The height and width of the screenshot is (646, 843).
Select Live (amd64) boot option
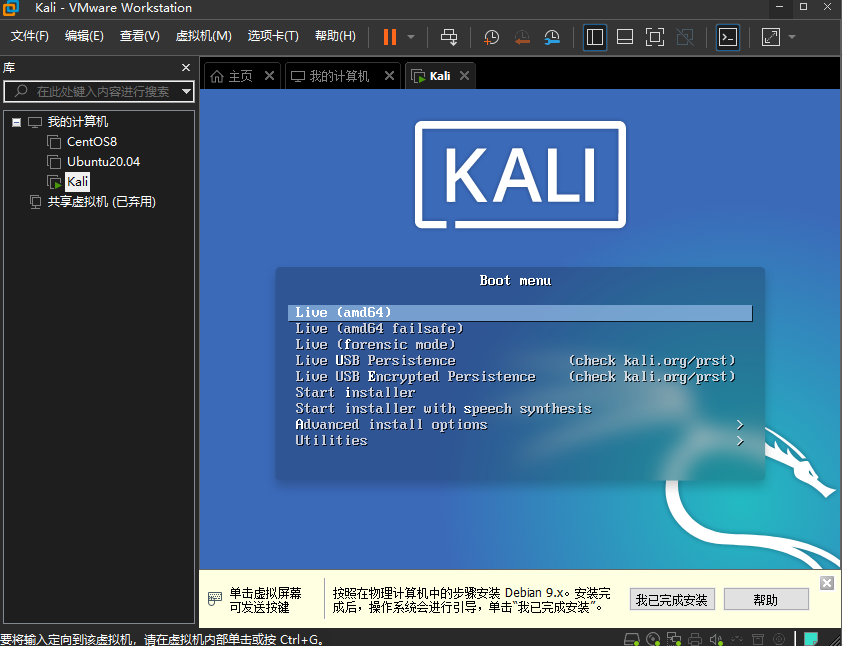click(520, 313)
